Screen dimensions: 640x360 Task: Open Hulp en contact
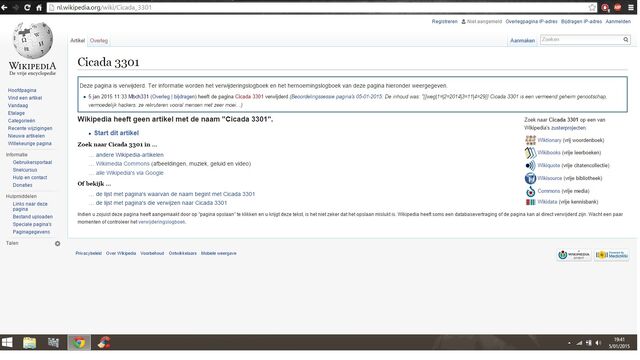30,178
